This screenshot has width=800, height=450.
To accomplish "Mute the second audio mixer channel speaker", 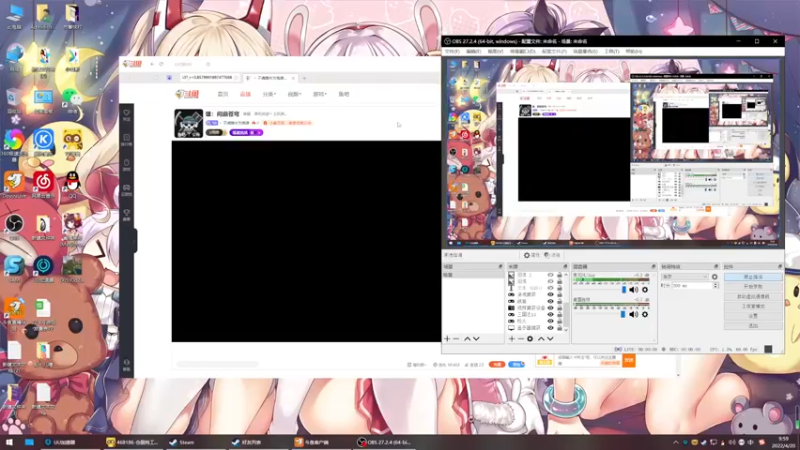I will pyautogui.click(x=634, y=314).
